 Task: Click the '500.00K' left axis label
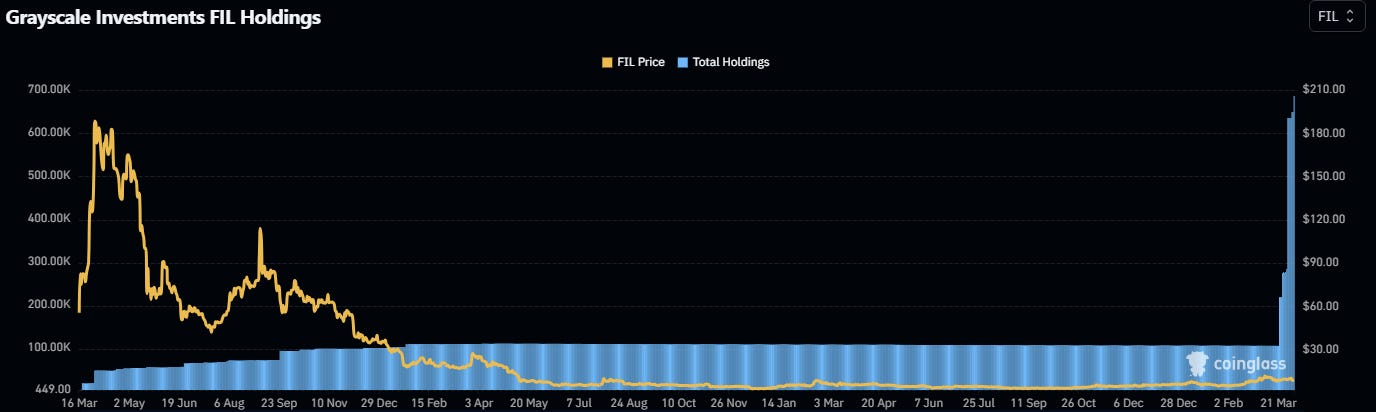(49, 176)
